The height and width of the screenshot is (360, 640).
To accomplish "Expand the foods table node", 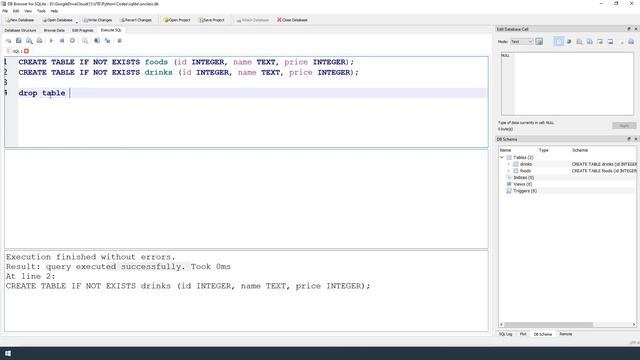I will click(x=509, y=171).
